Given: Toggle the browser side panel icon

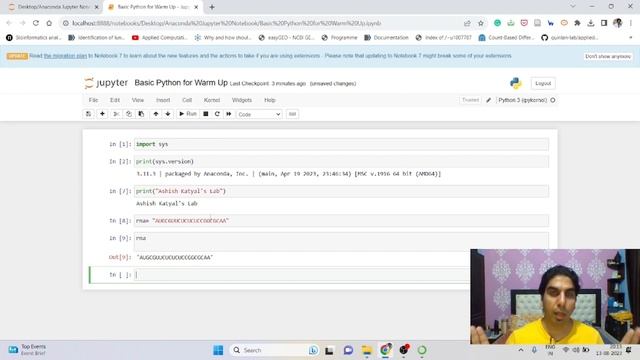Looking at the screenshot, I should (604, 23).
